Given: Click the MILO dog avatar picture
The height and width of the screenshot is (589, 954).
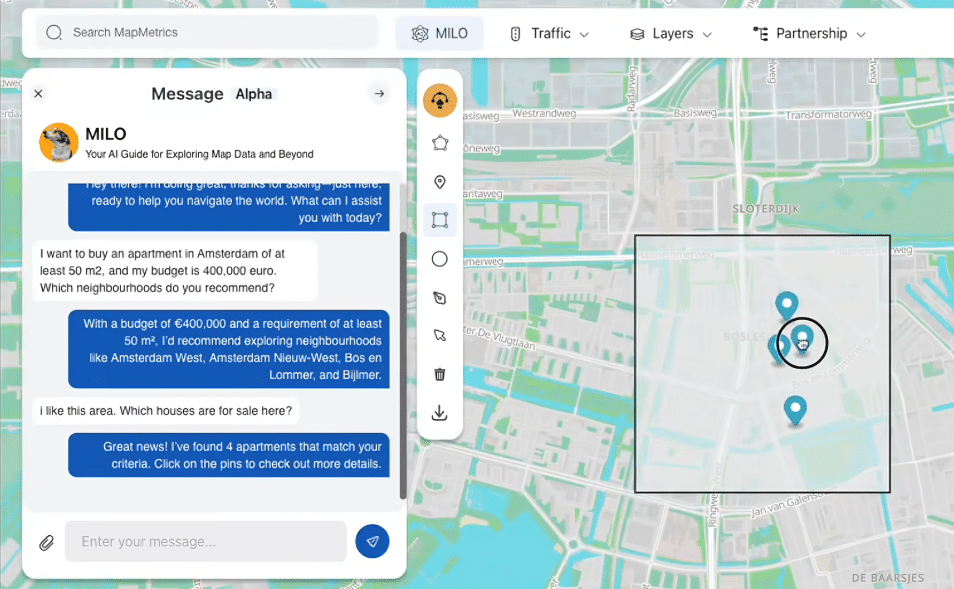Looking at the screenshot, I should (59, 142).
